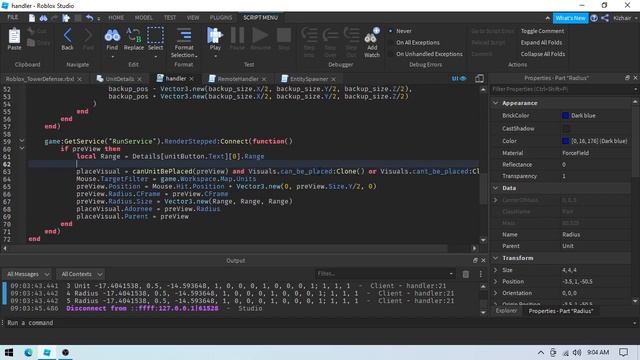Undock the Properties panel
Viewport: 640px width, 360px height.
(x=627, y=78)
